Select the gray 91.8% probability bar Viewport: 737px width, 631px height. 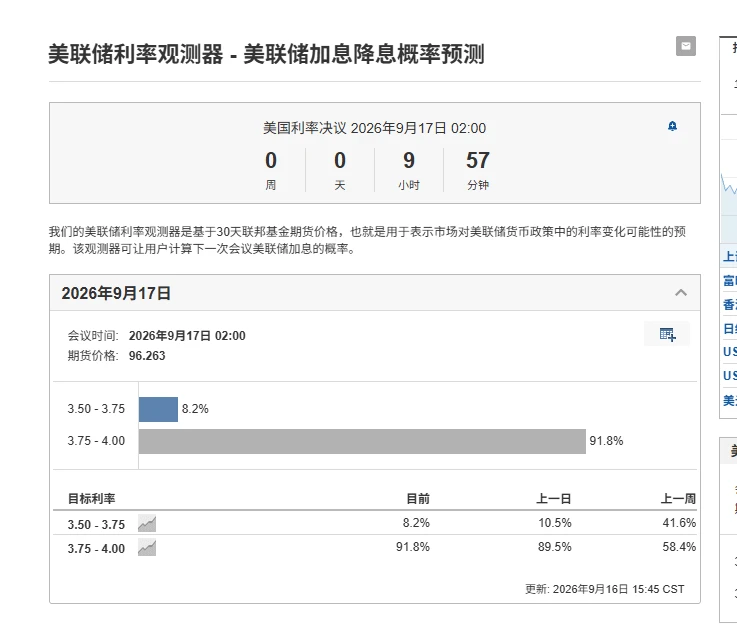pyautogui.click(x=362, y=441)
